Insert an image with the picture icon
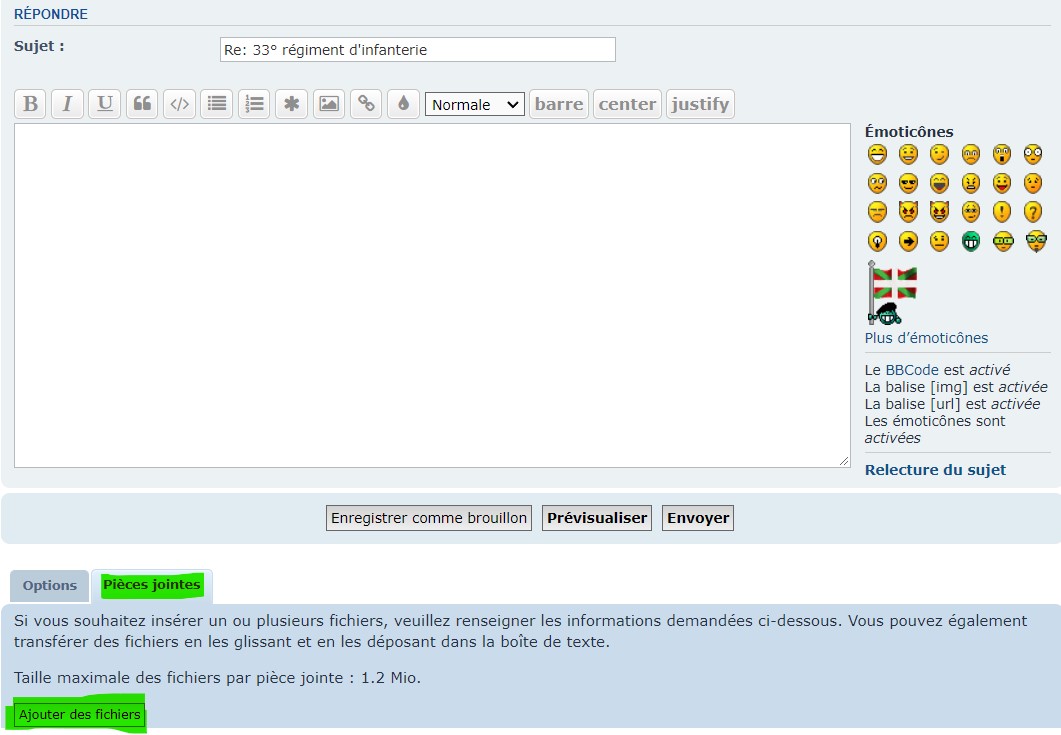 point(328,104)
